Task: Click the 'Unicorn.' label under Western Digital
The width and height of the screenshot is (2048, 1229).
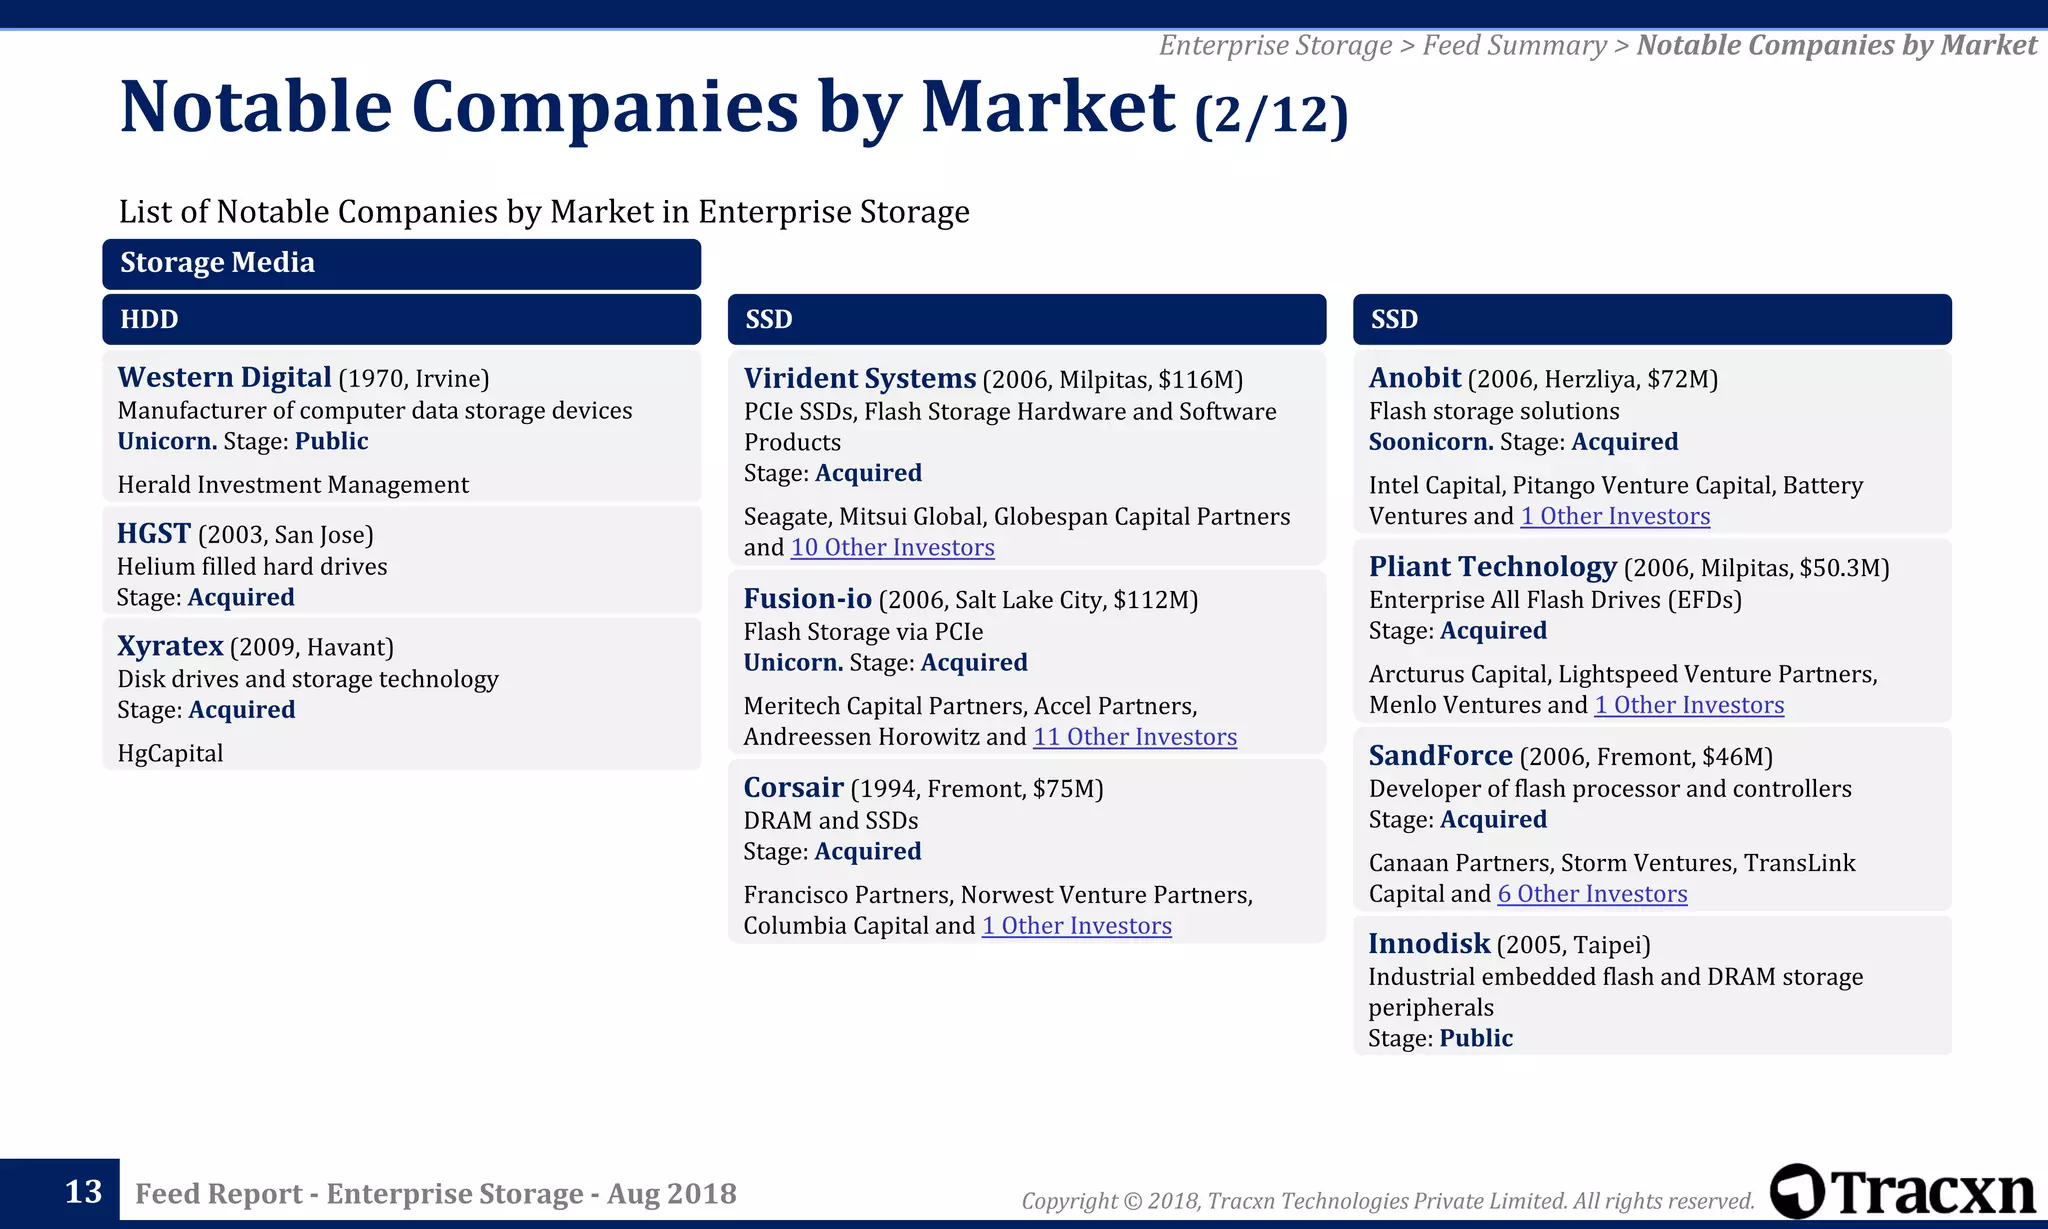Action: 167,441
